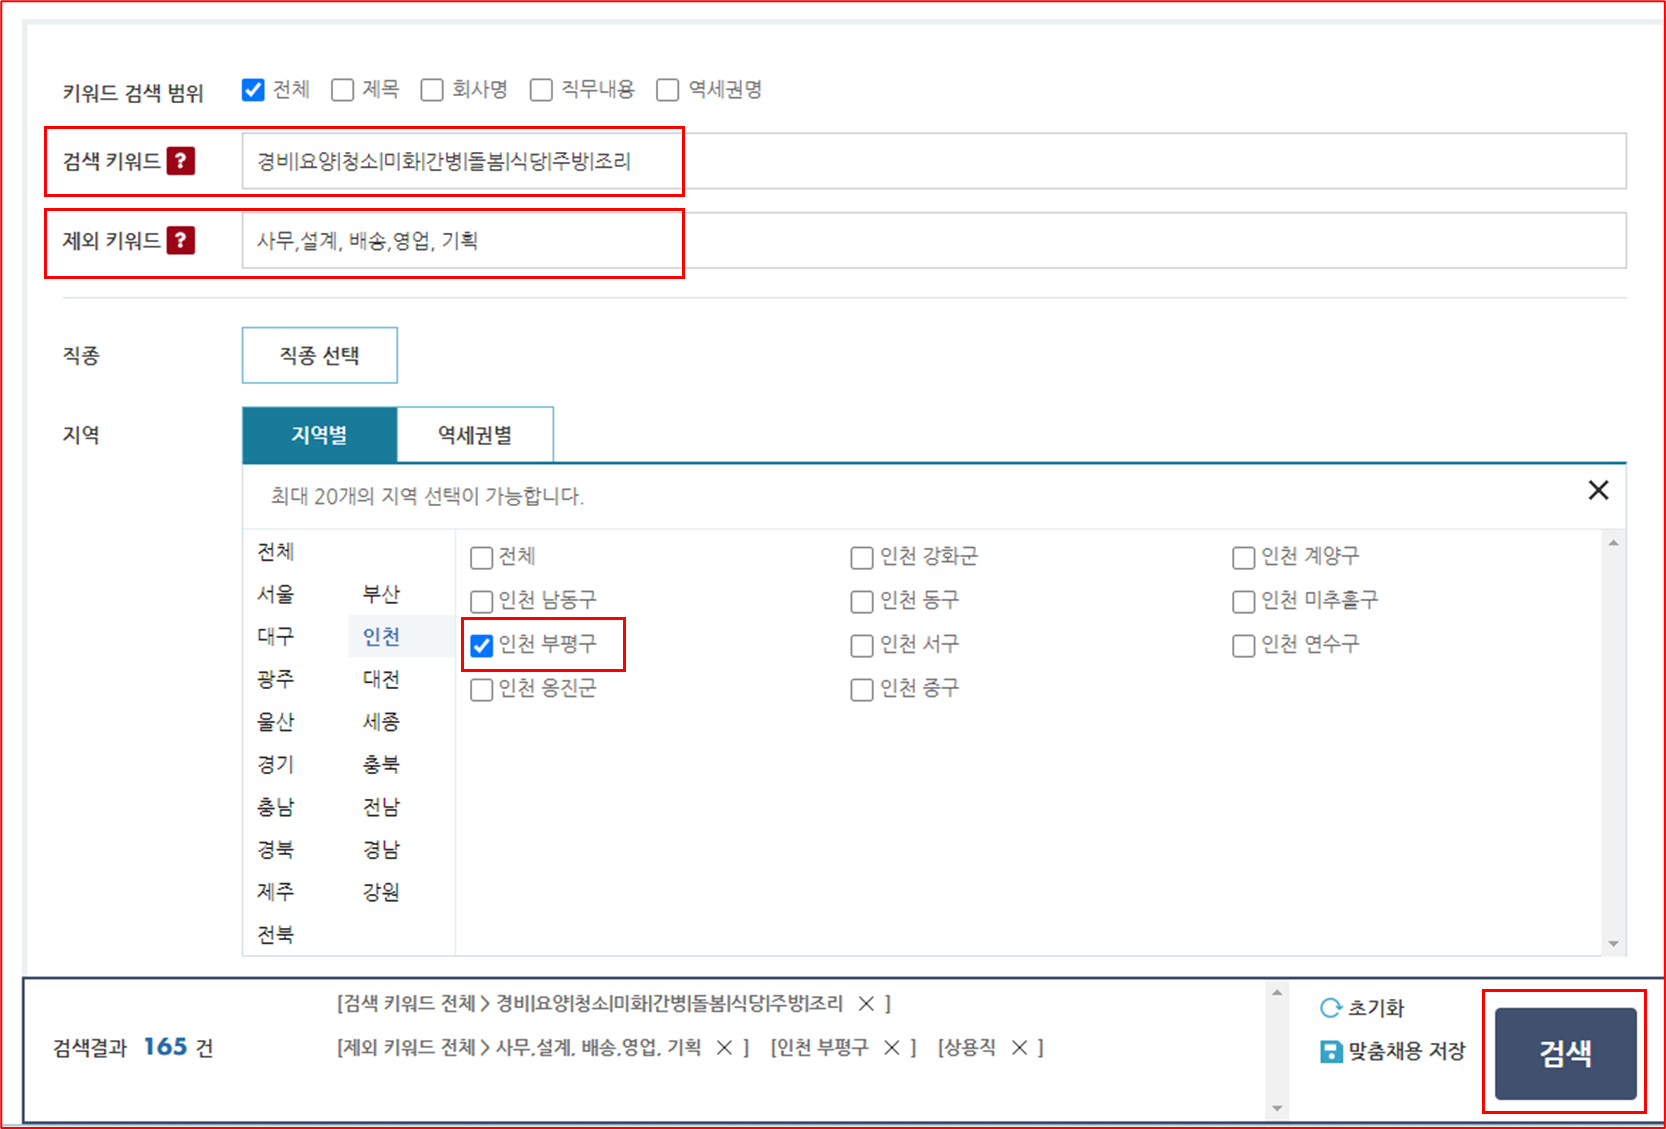Click filter summary scrollbar up arrow

point(1277,992)
